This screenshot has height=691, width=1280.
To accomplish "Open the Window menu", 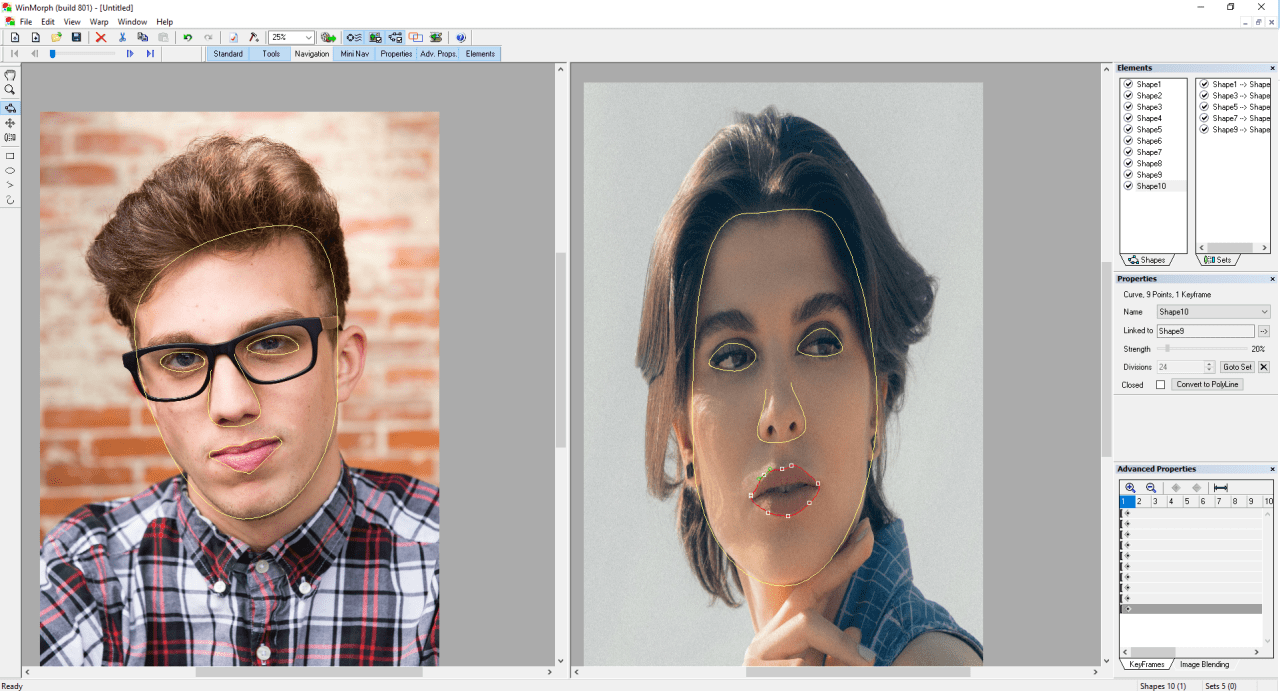I will (132, 22).
